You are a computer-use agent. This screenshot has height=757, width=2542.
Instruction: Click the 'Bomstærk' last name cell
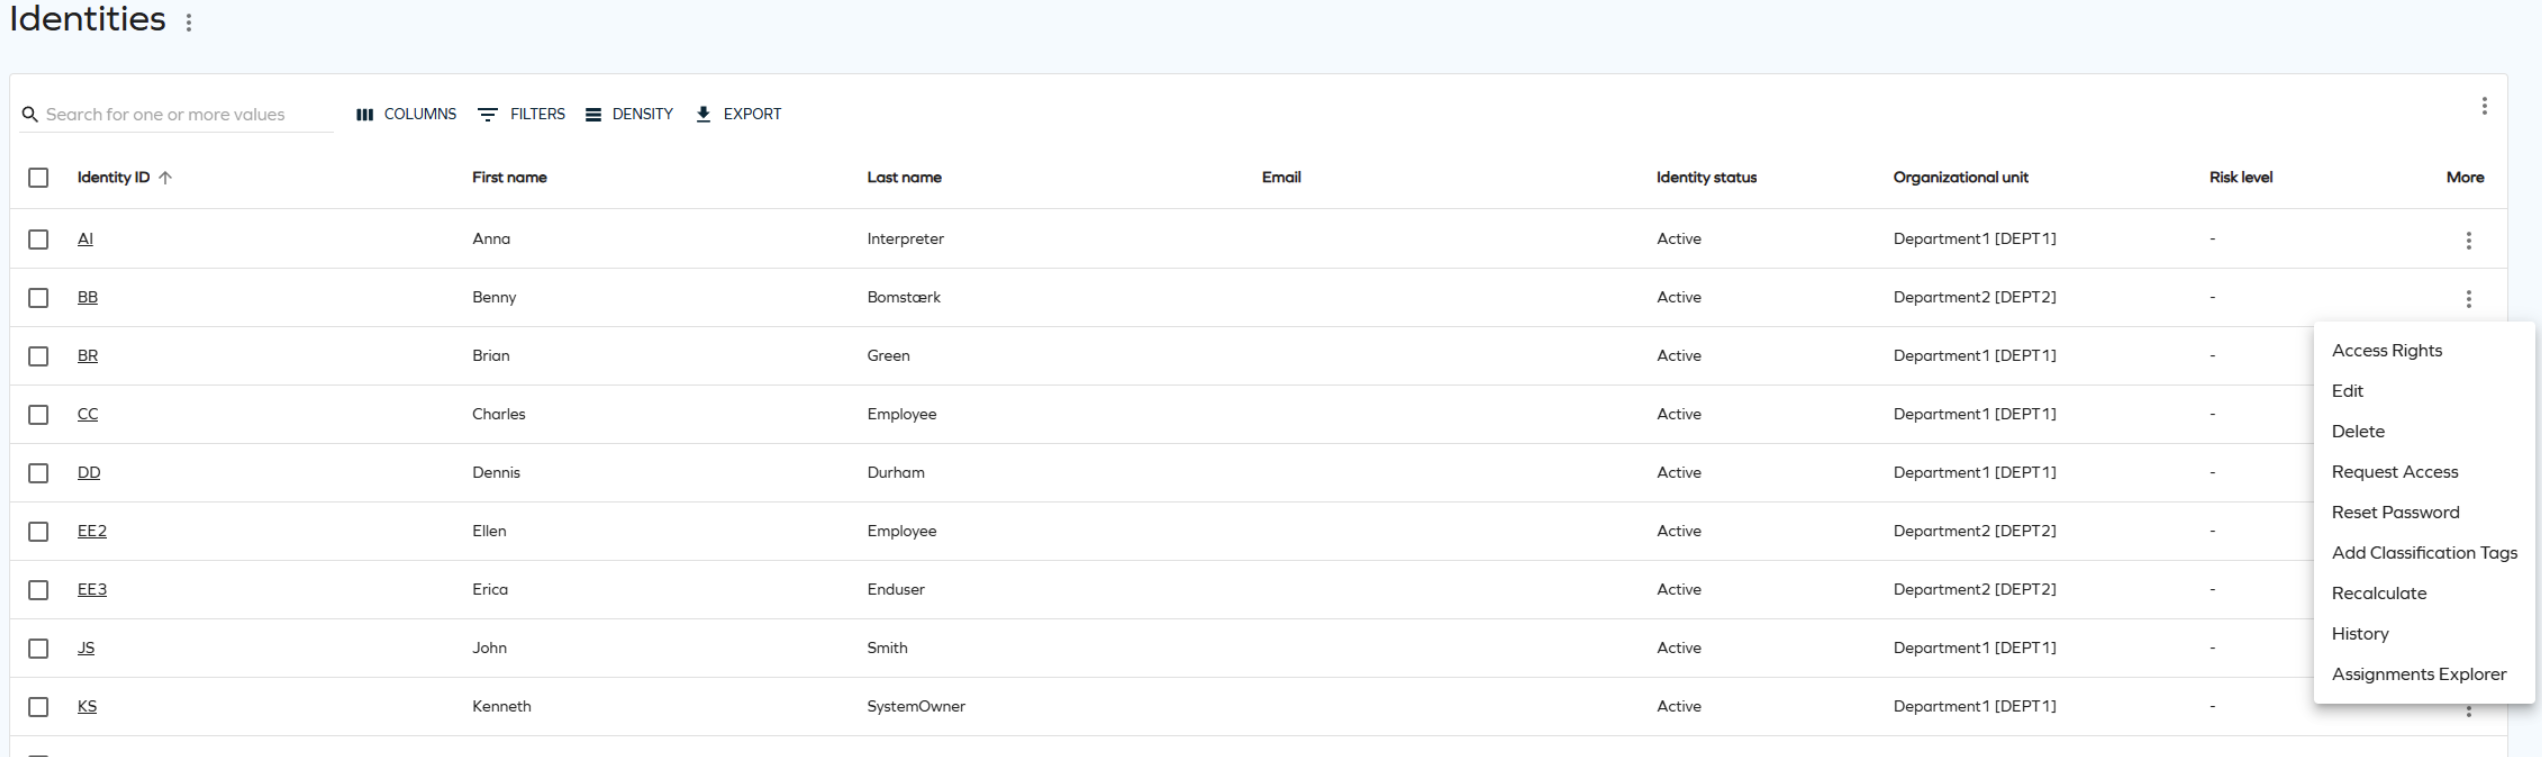pos(904,297)
